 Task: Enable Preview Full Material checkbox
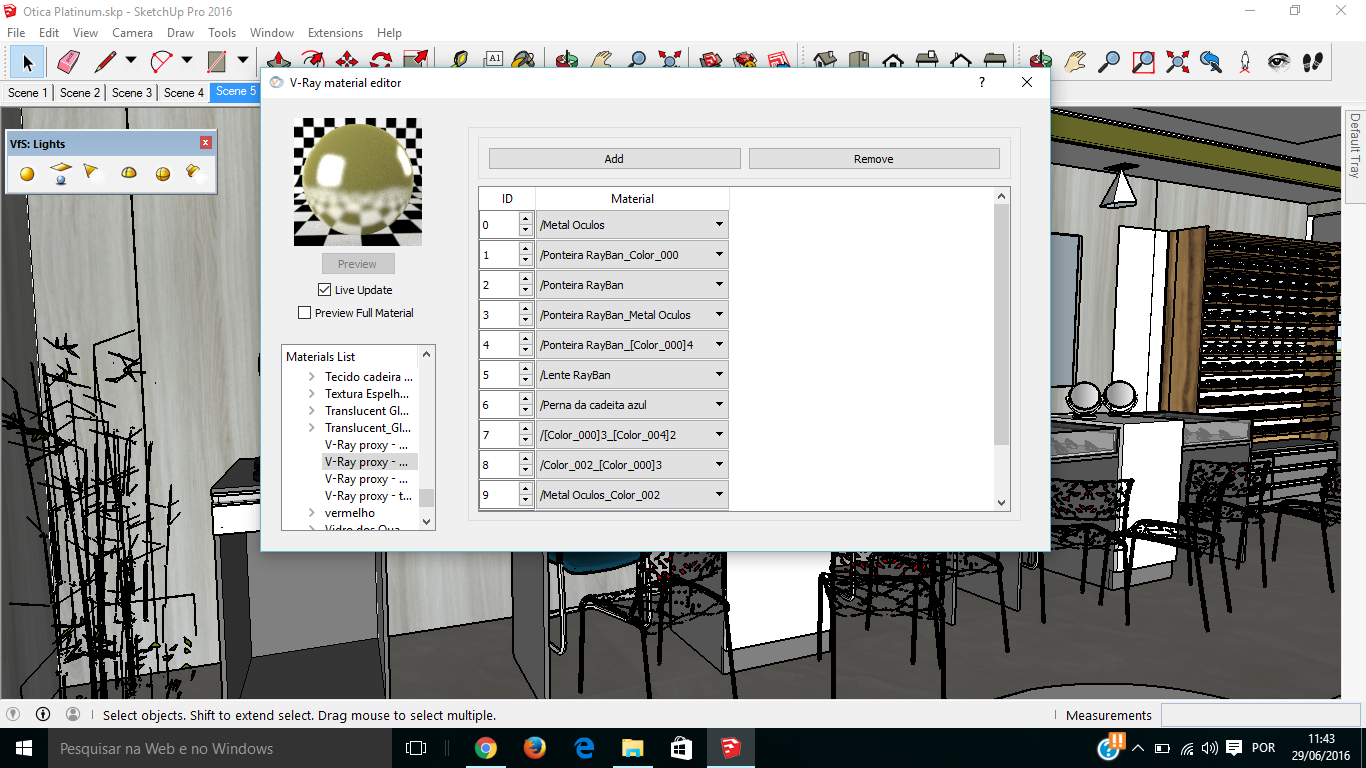pos(305,313)
